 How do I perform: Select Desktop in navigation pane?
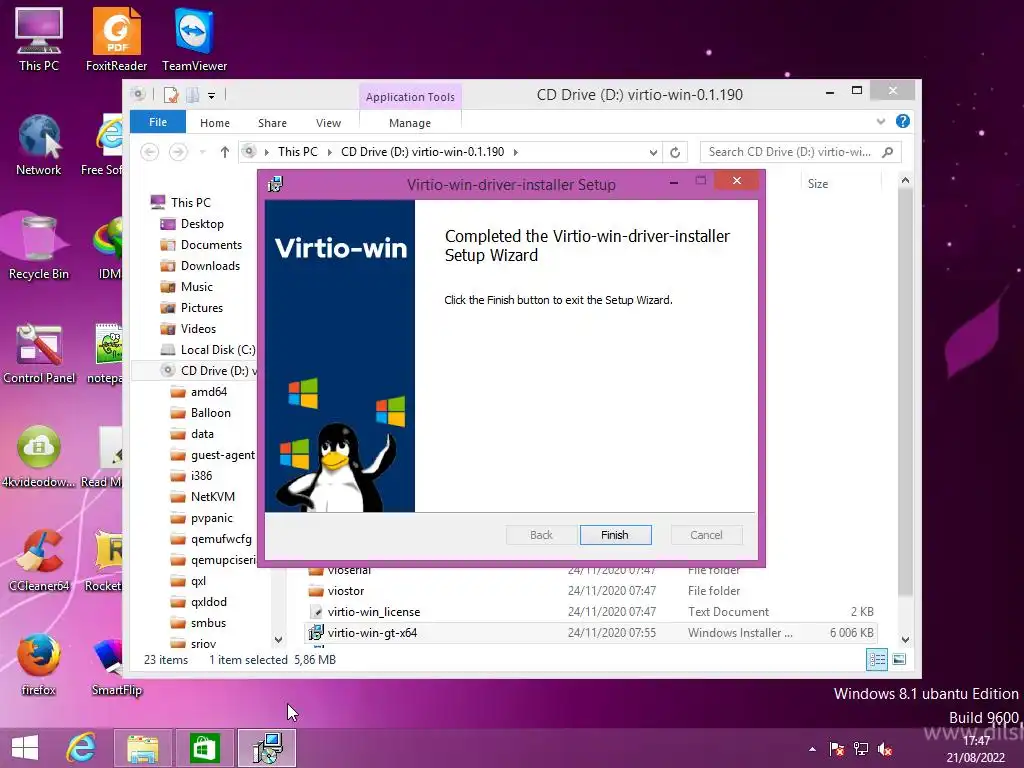[202, 223]
